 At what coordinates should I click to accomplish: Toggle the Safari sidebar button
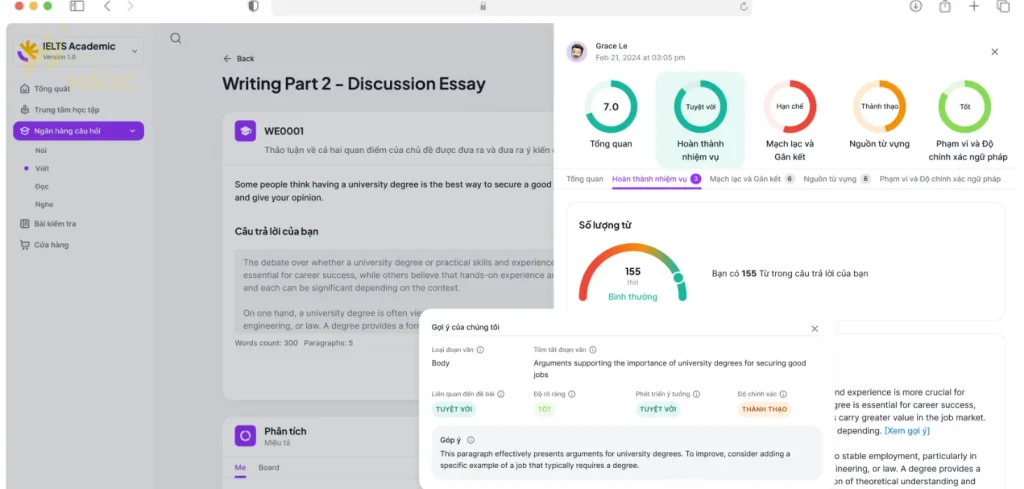coord(77,7)
